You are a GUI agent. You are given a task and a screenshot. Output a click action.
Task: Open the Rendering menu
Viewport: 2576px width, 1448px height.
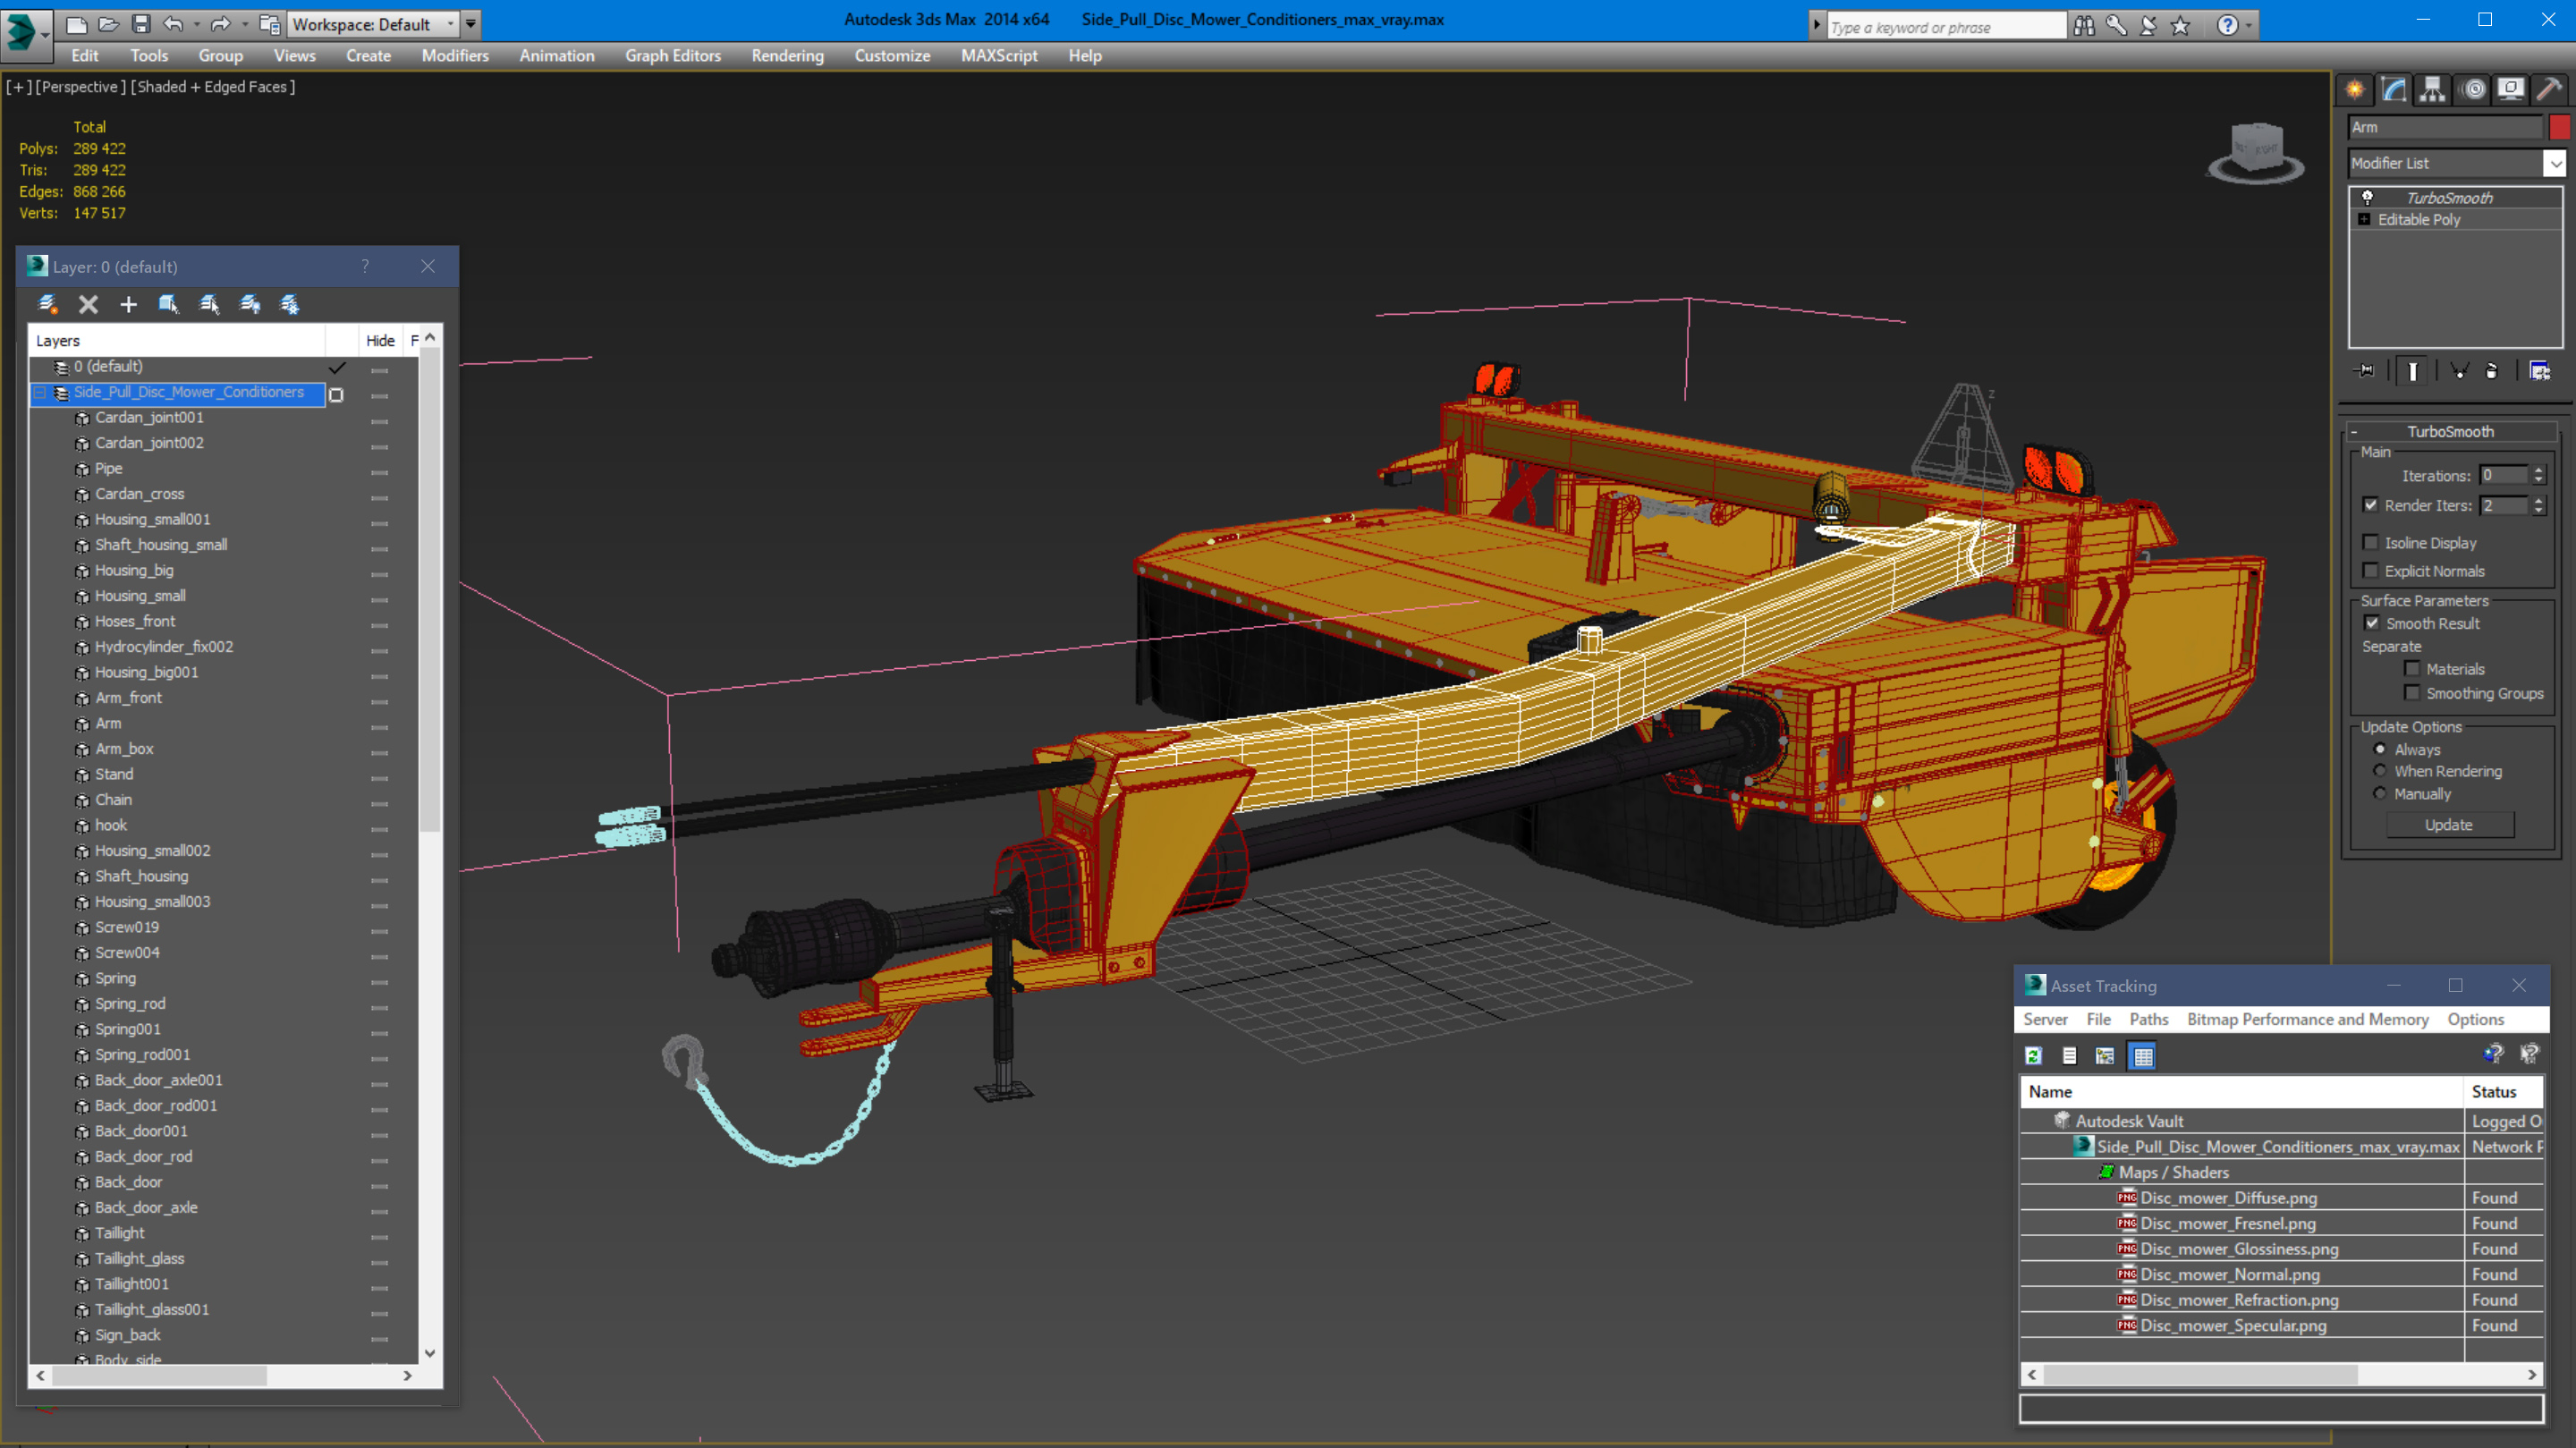[x=787, y=56]
